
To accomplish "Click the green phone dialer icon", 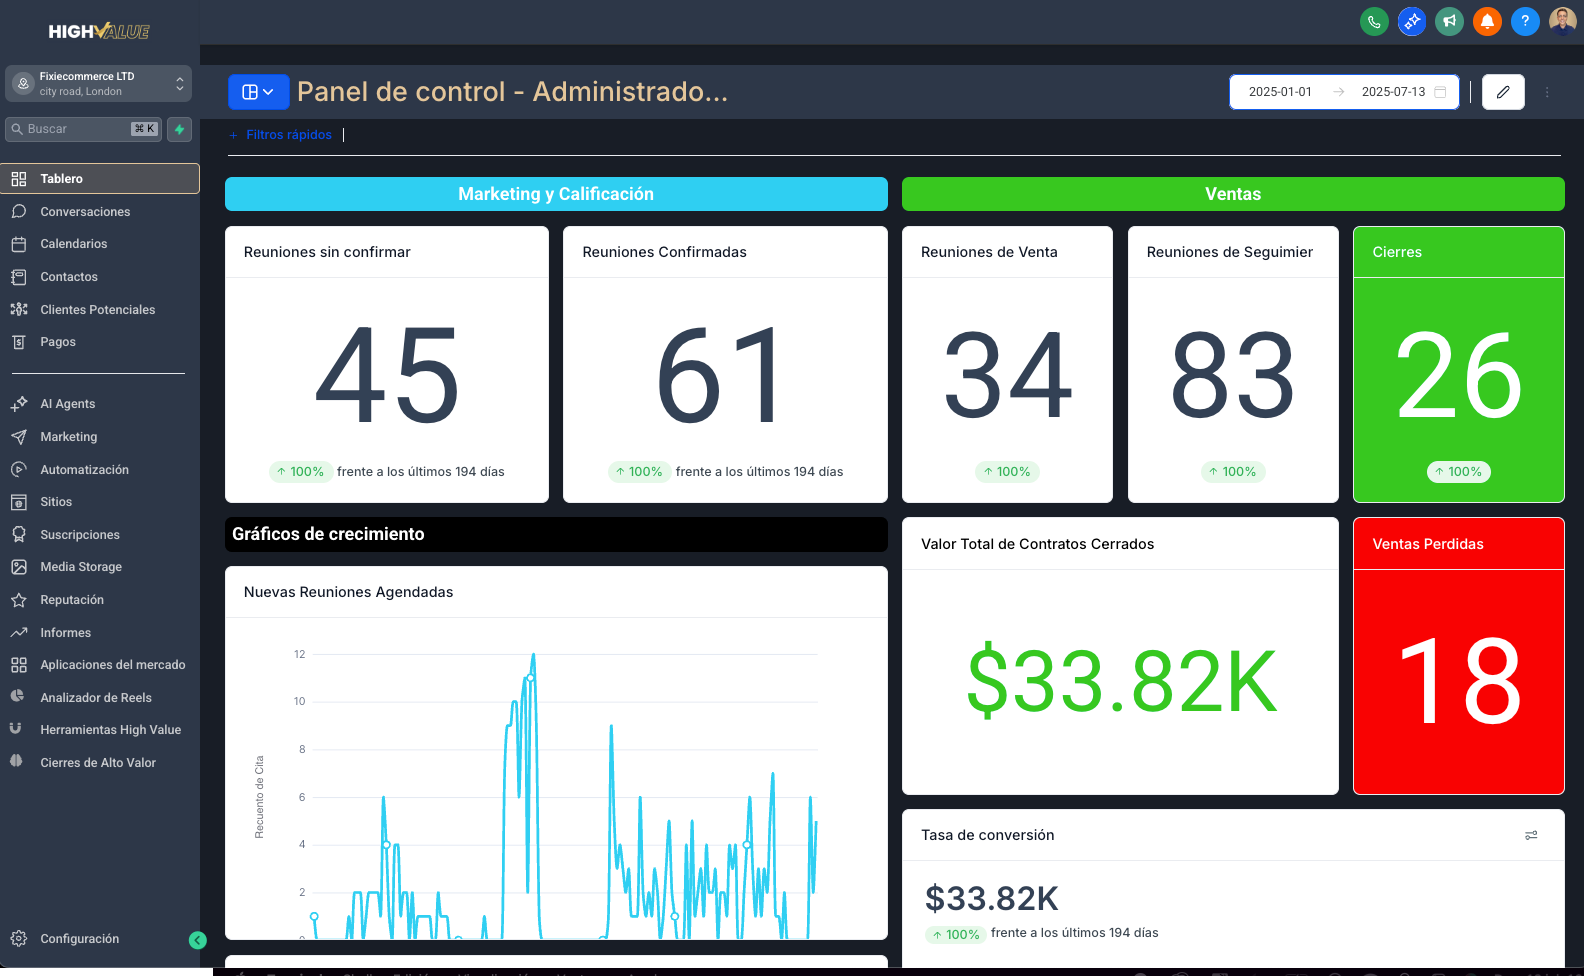I will (x=1374, y=21).
